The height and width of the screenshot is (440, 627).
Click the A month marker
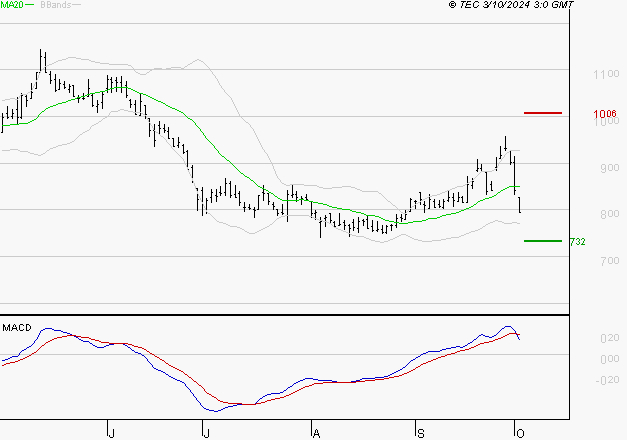tap(316, 434)
